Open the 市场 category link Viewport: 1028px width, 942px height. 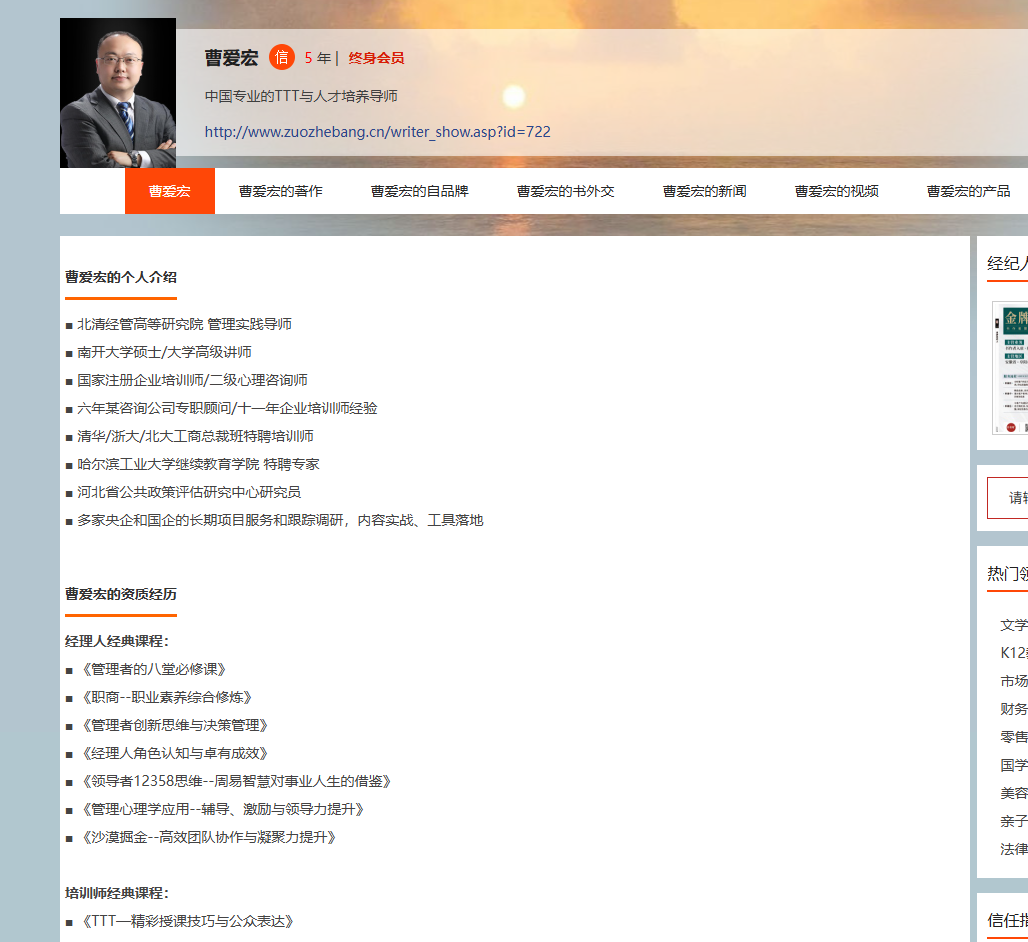pyautogui.click(x=1013, y=681)
